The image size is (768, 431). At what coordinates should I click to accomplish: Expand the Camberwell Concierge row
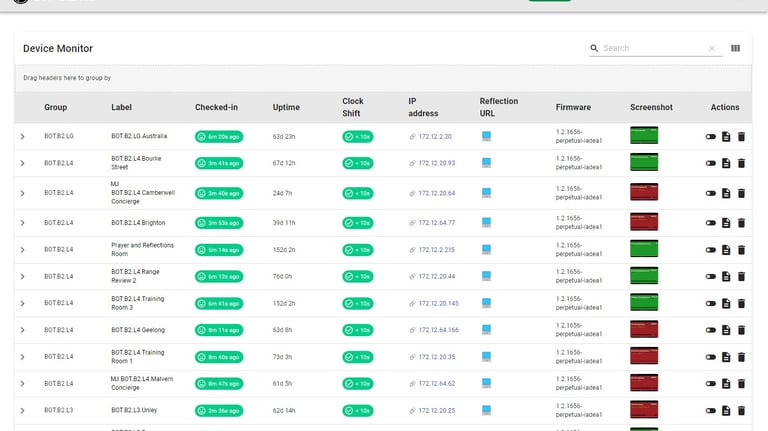point(23,193)
